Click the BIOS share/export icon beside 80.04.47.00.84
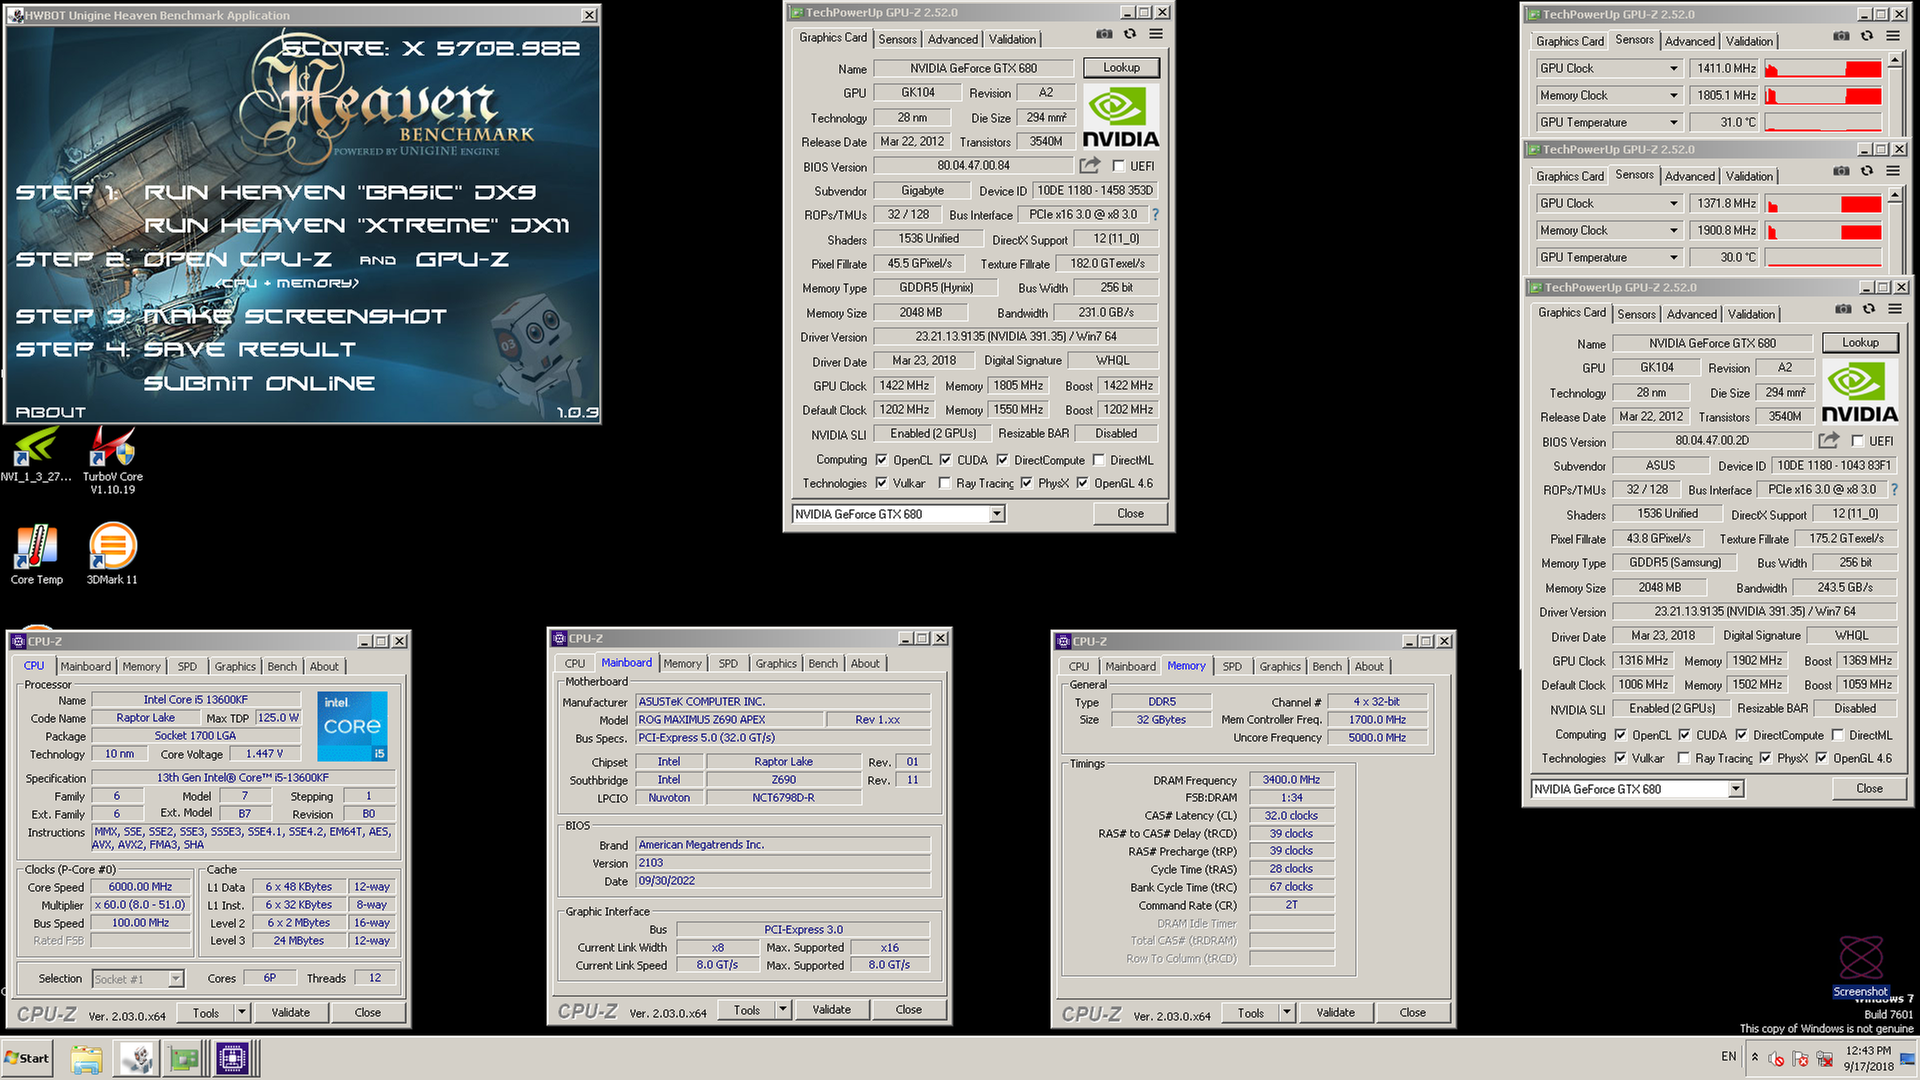 pos(1090,165)
